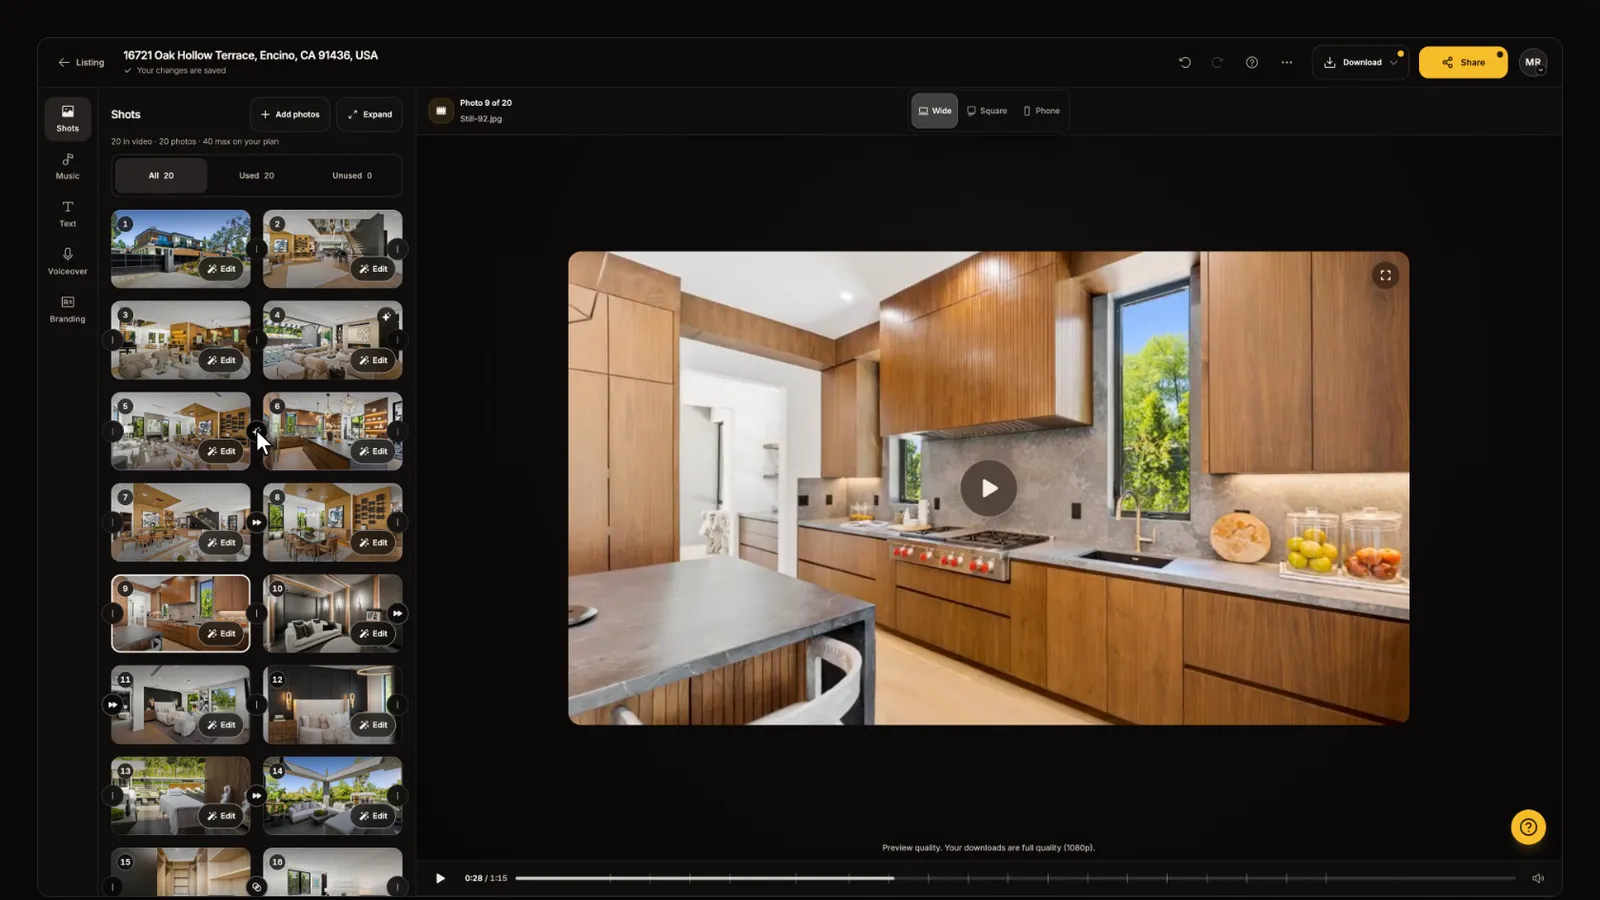Open the Shots panel in the sidebar

tap(67, 118)
